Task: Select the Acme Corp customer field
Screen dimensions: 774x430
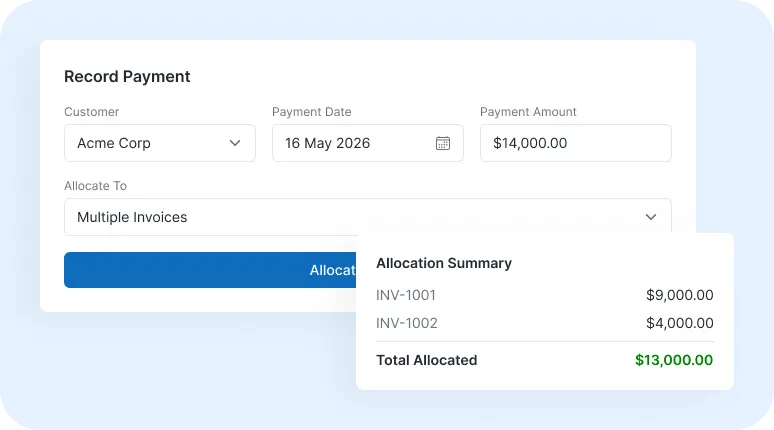Action: (160, 143)
